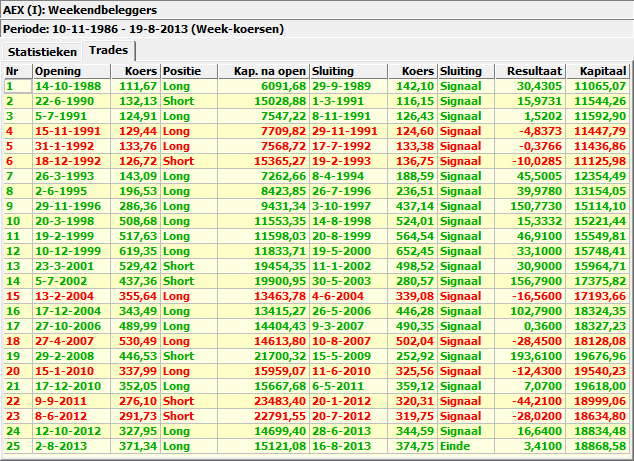Click koers value 508,68

pyautogui.click(x=138, y=221)
